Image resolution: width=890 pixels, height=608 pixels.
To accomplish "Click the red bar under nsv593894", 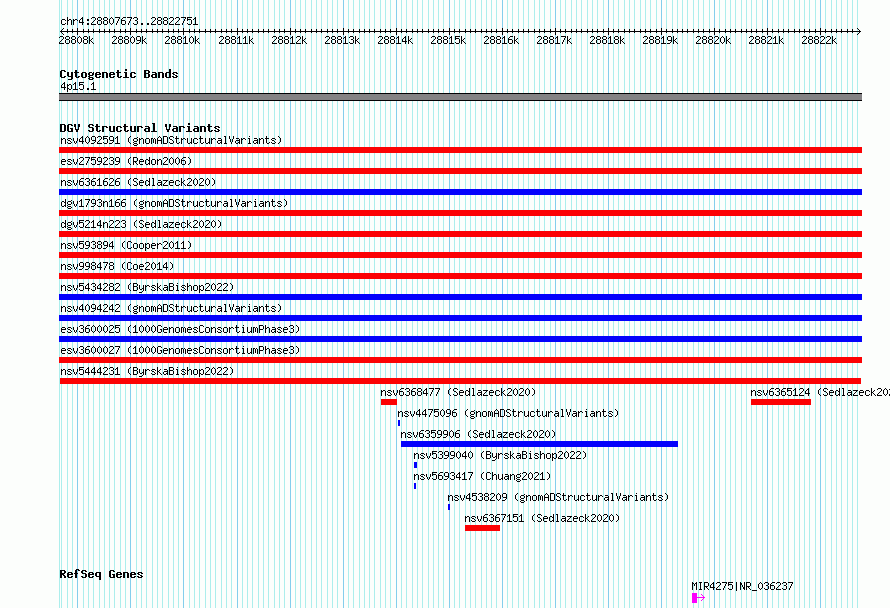I will coord(460,255).
